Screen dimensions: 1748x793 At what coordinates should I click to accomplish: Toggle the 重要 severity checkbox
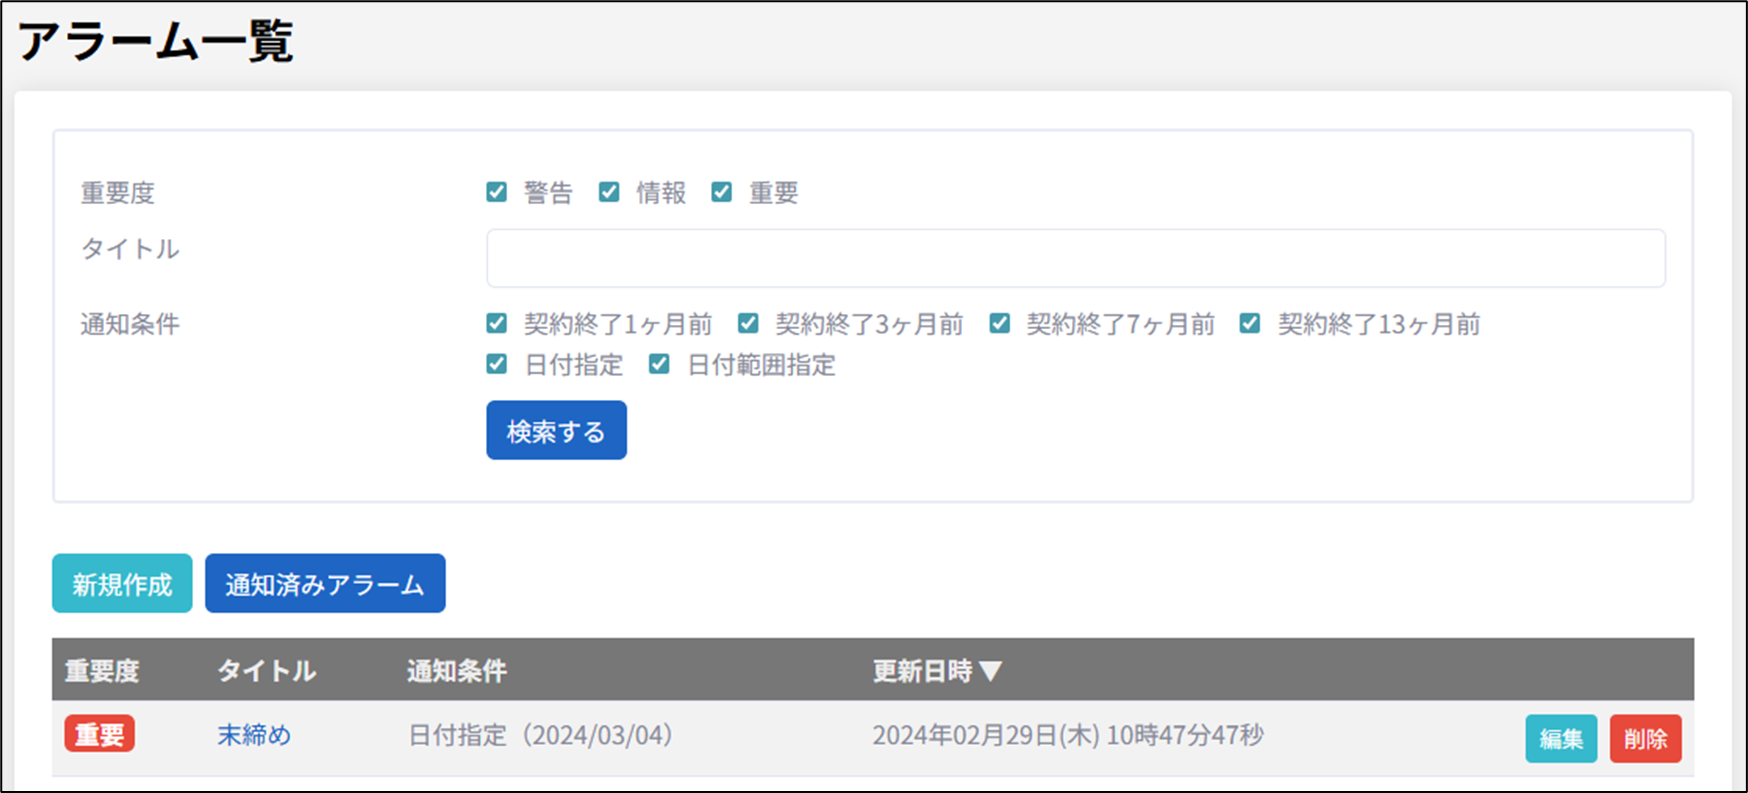[x=722, y=192]
